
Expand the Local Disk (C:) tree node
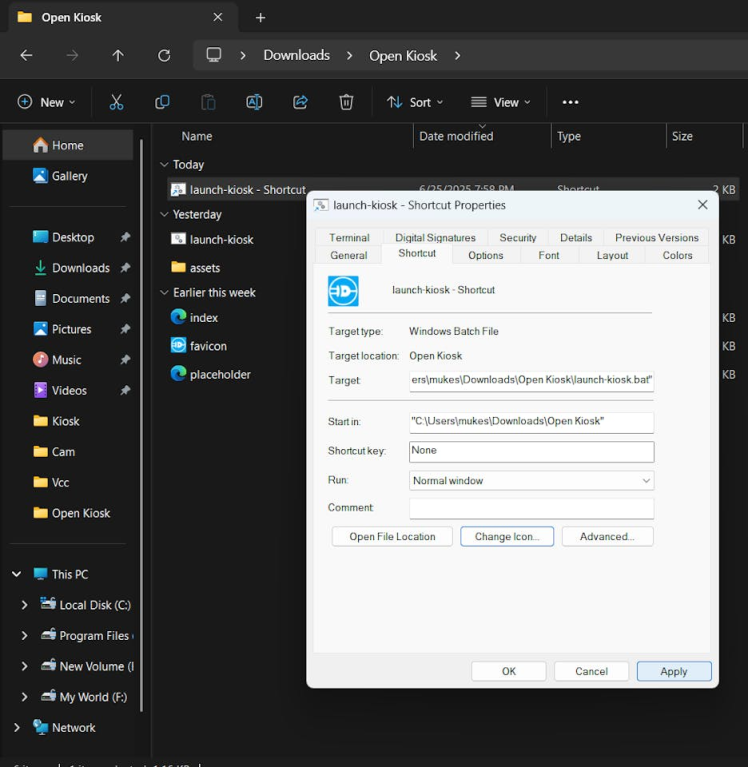pyautogui.click(x=24, y=605)
